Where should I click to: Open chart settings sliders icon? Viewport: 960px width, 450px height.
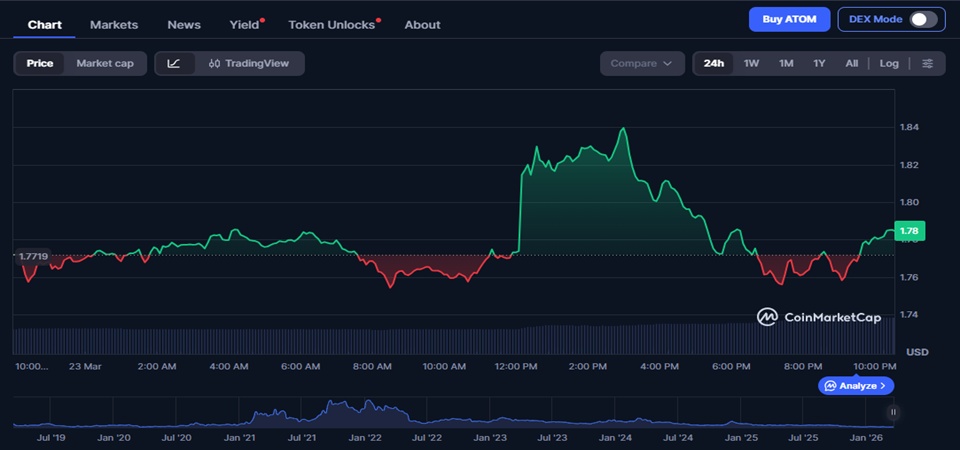click(928, 64)
